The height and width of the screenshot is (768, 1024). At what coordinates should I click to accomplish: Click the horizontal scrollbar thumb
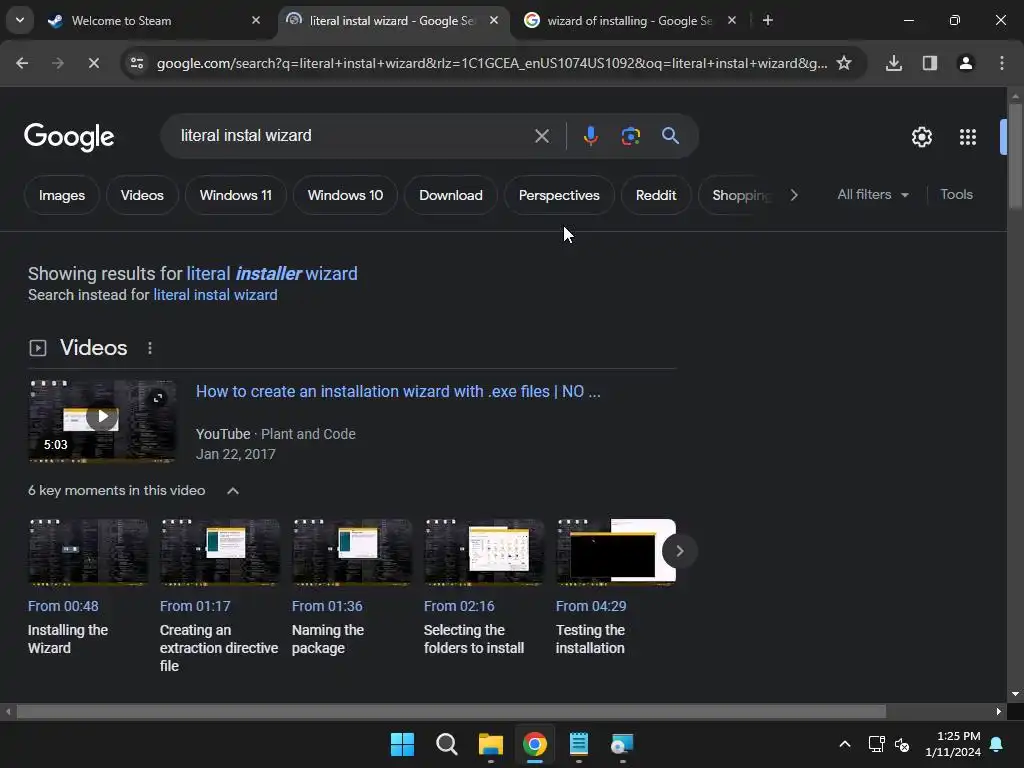451,711
